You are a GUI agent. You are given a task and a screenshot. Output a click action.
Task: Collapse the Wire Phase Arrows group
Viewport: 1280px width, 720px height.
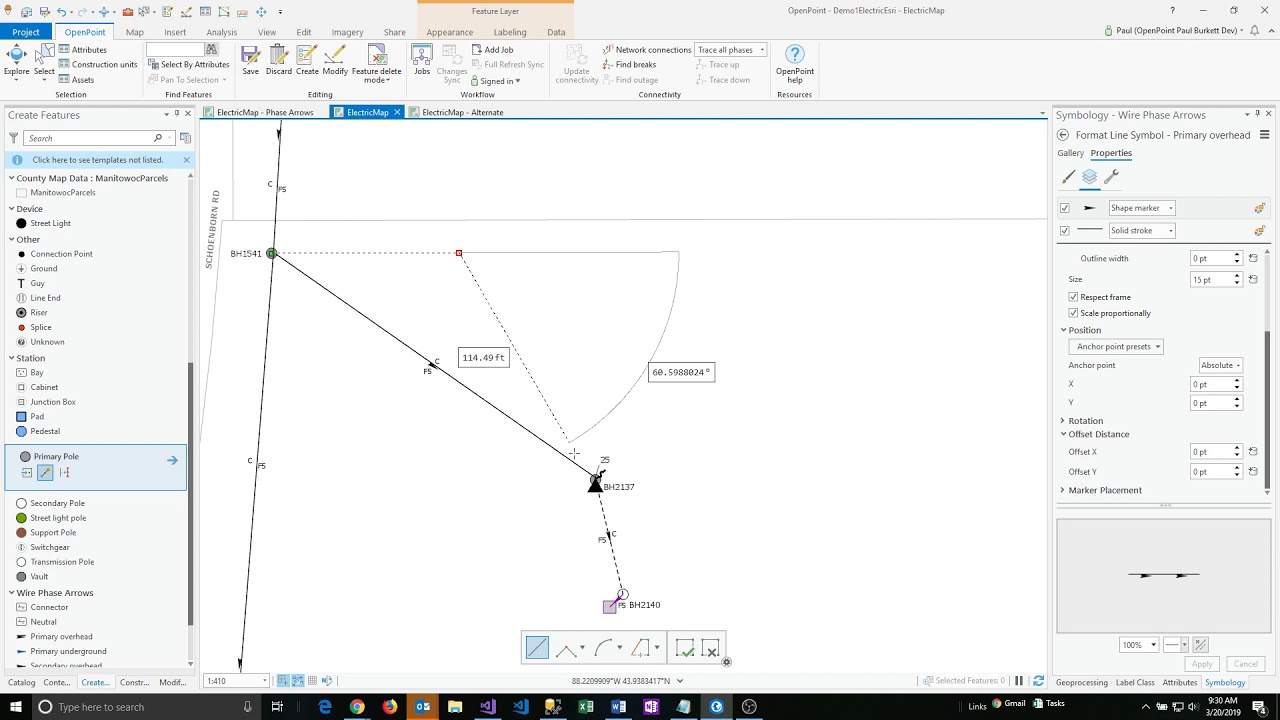click(12, 593)
